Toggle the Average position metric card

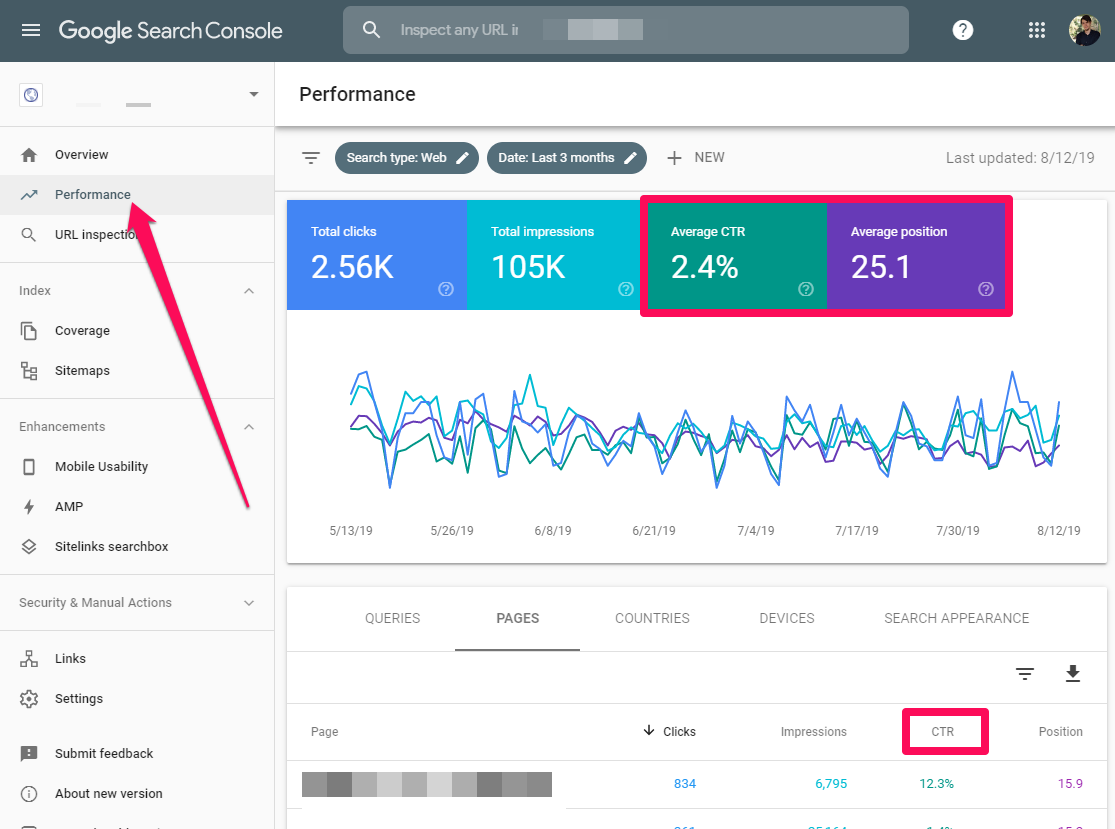tap(917, 254)
